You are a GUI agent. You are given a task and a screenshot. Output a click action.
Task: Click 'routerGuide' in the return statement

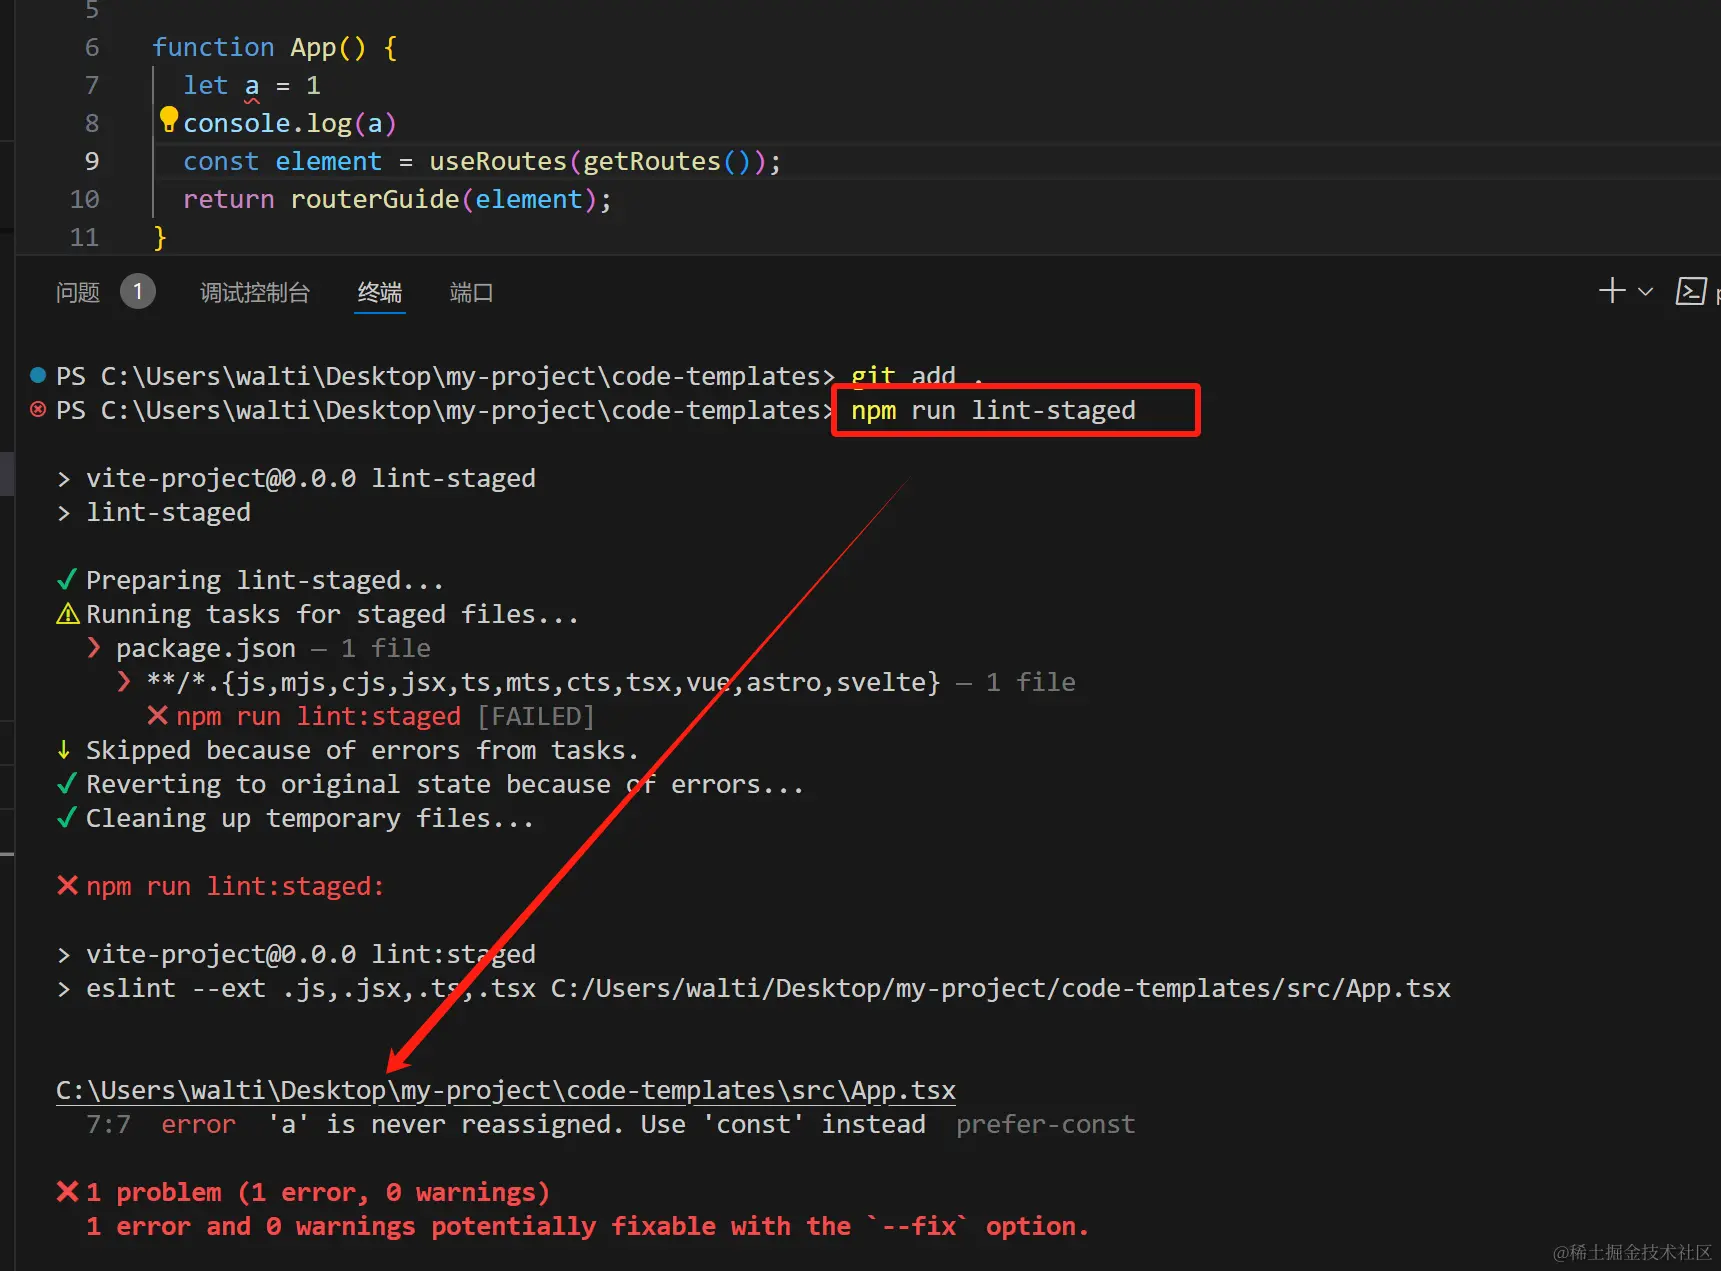[375, 199]
